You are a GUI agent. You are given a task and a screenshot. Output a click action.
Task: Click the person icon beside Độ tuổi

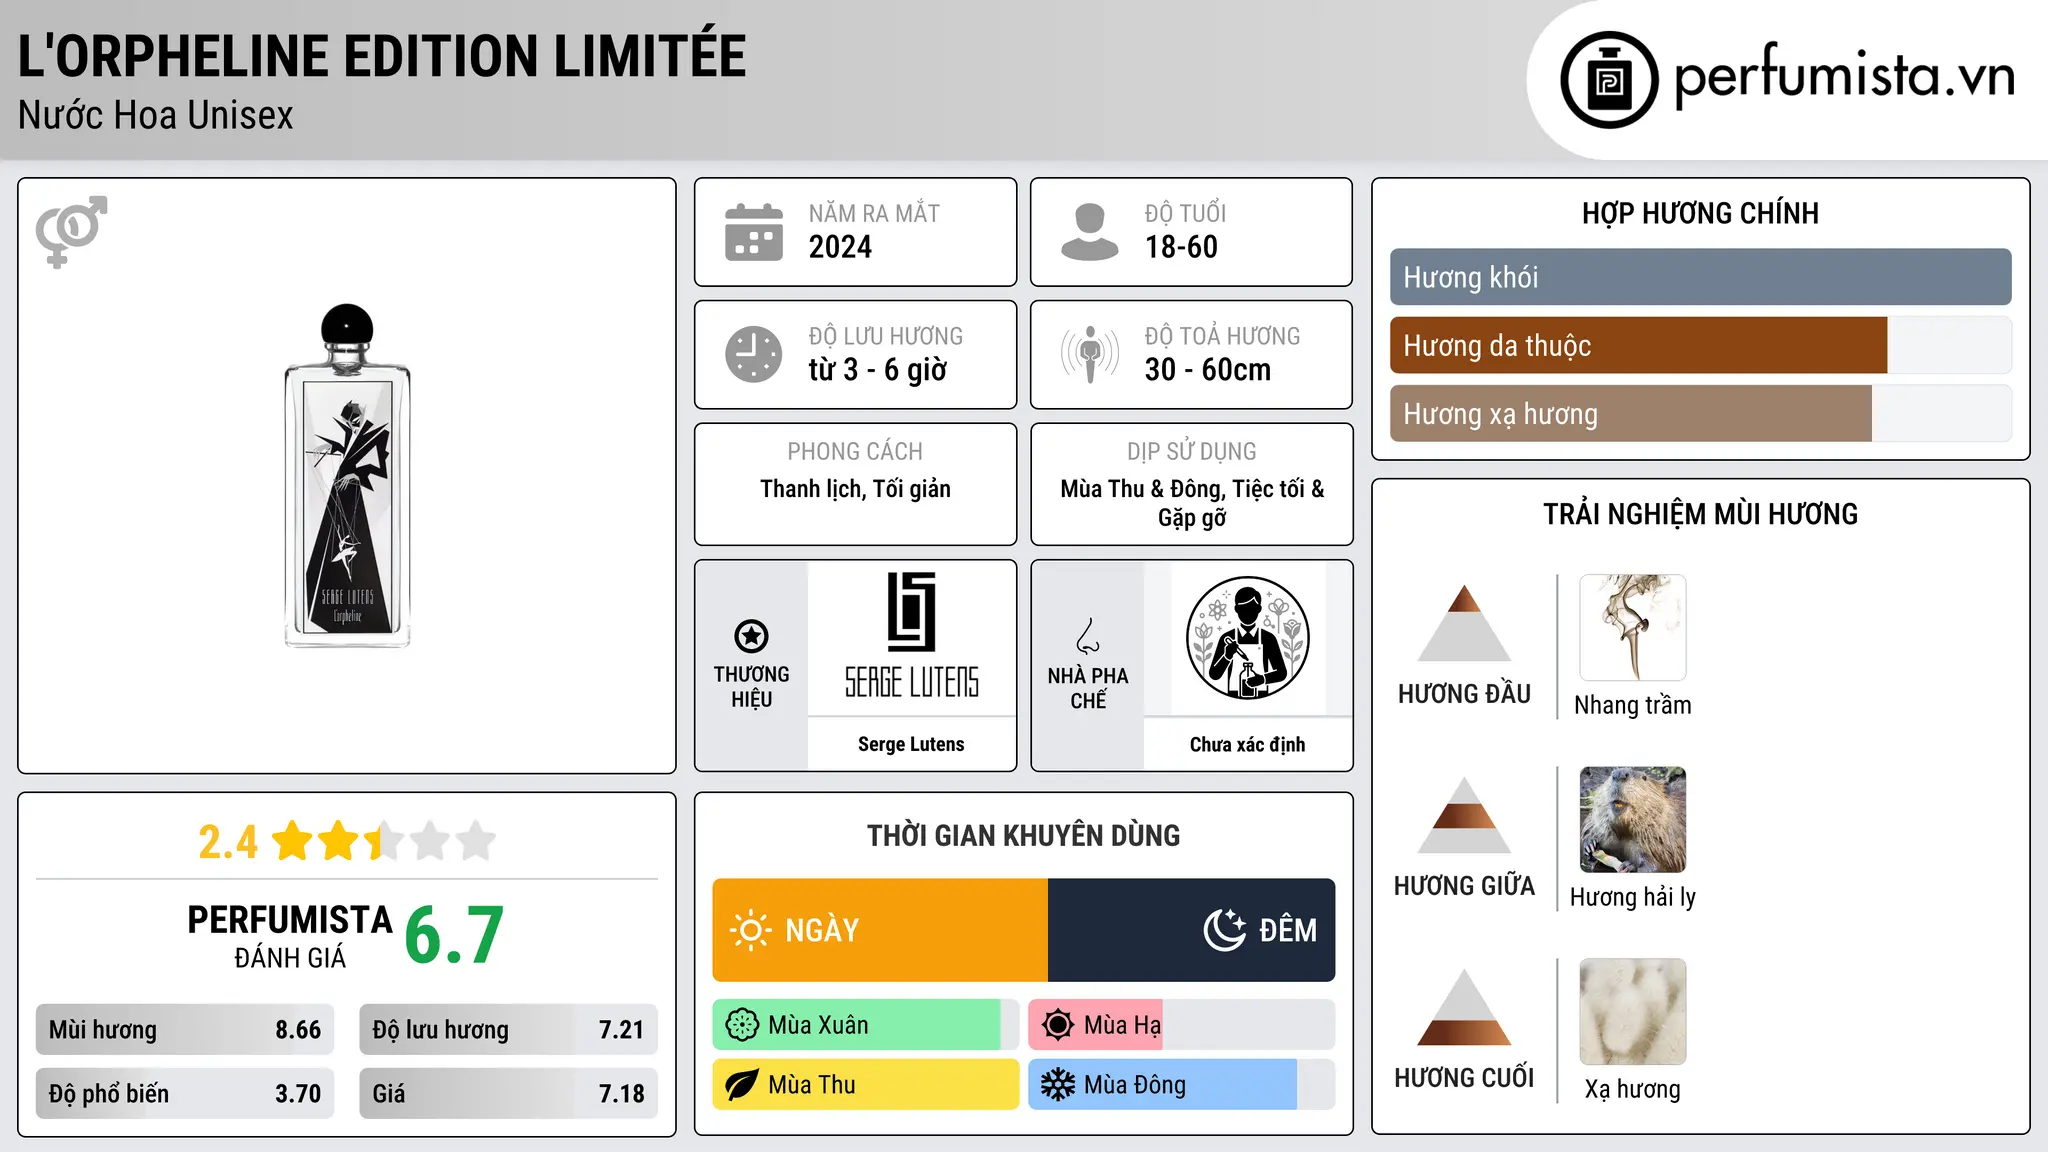[x=1089, y=232]
